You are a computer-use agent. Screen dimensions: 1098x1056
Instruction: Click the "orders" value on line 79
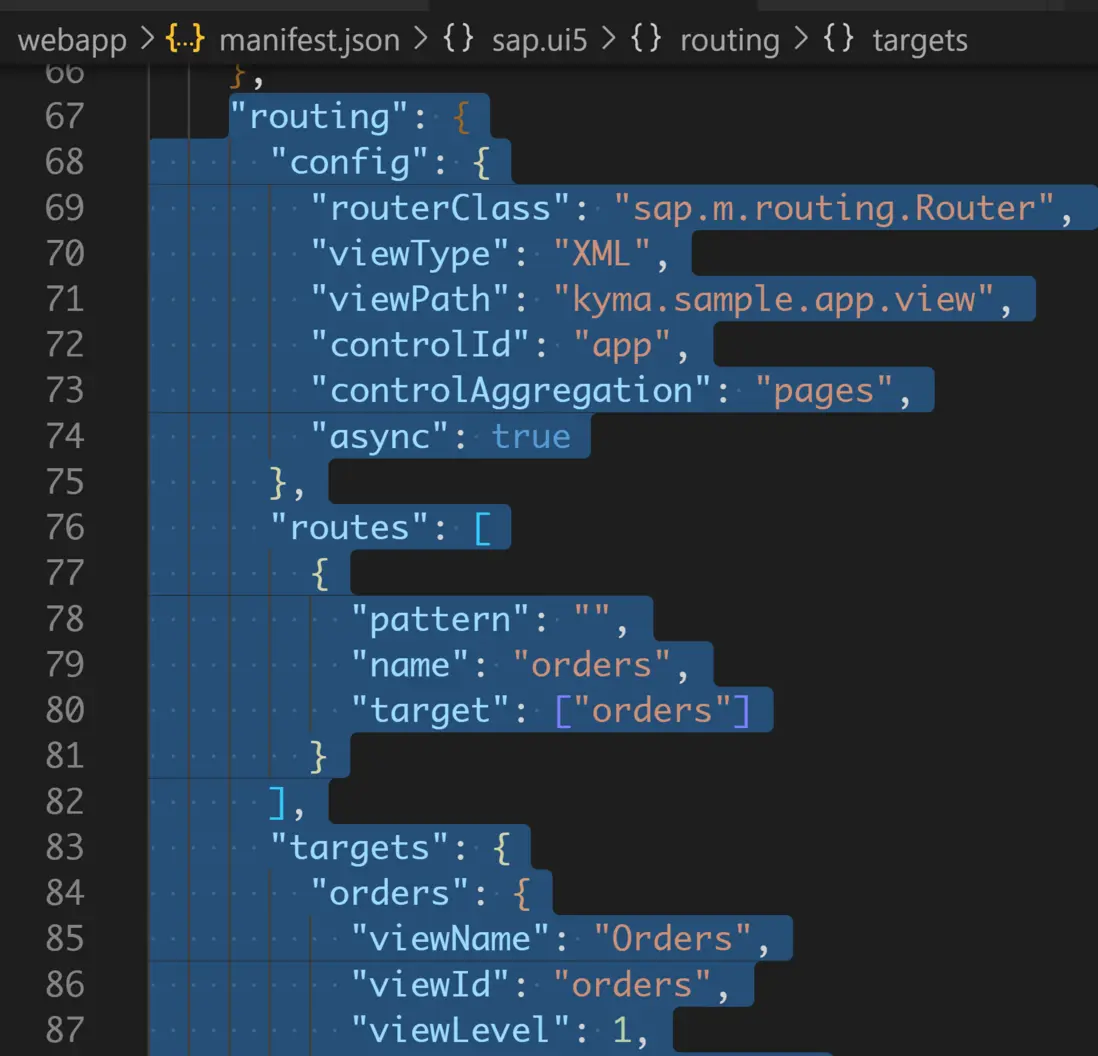(591, 664)
